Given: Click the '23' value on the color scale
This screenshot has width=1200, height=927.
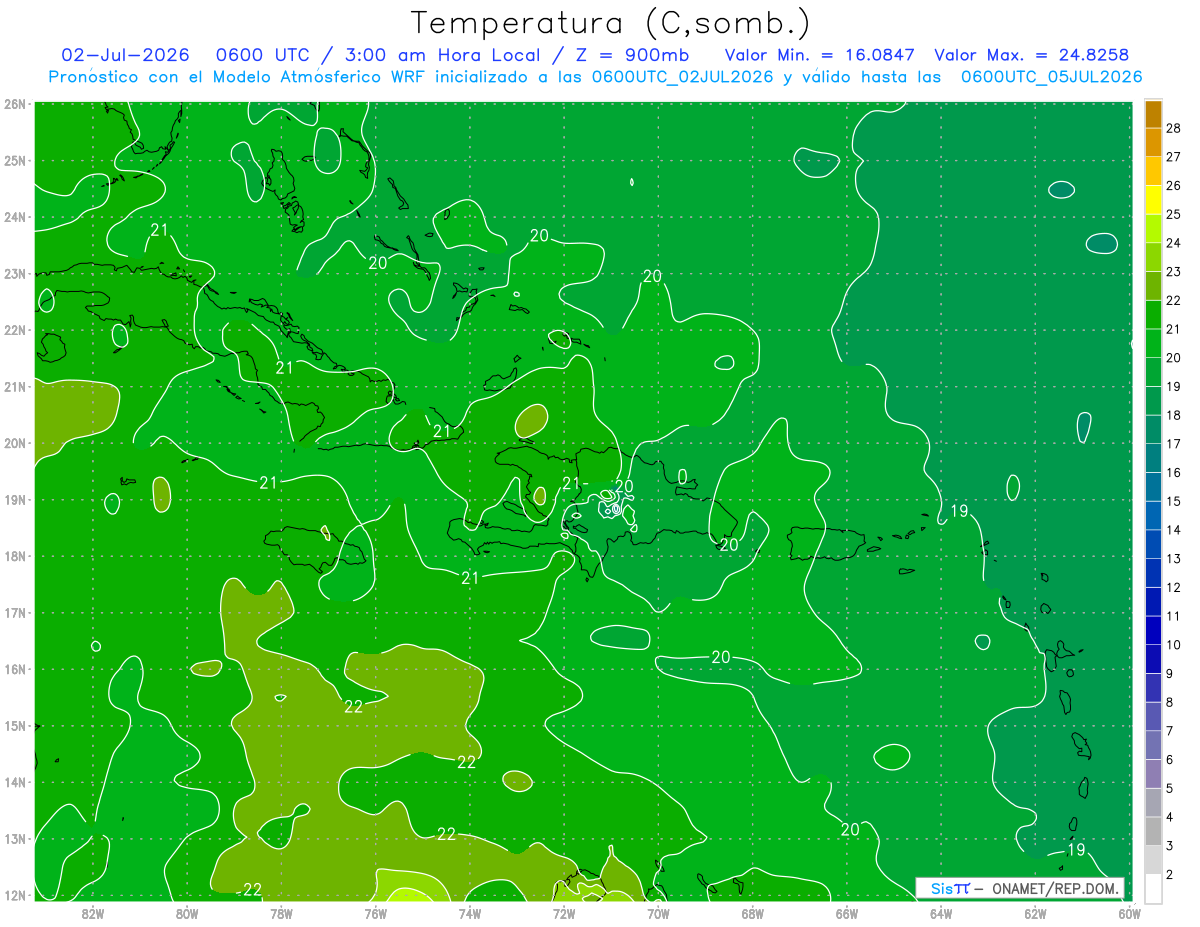Looking at the screenshot, I should [x=1174, y=272].
